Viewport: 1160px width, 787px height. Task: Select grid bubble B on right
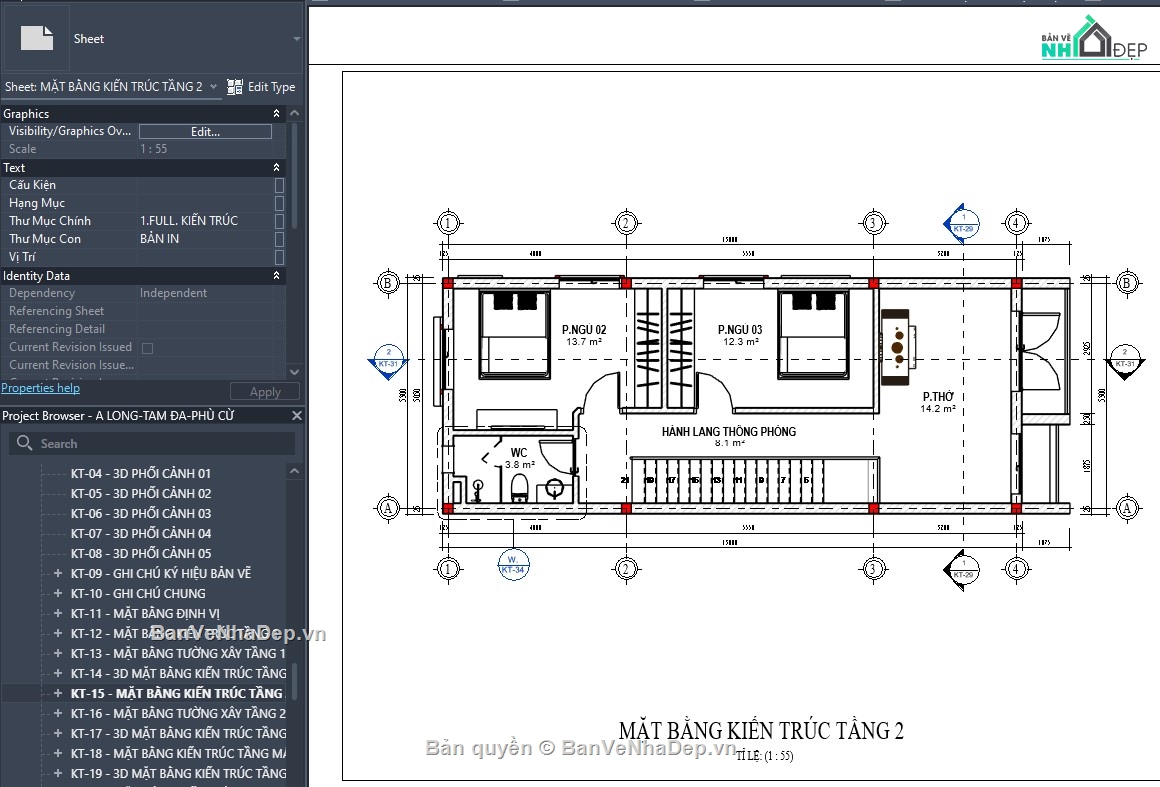click(x=1127, y=283)
